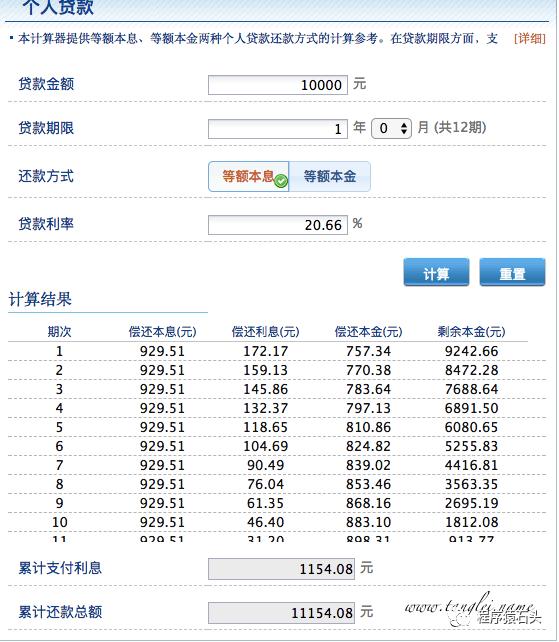Image resolution: width=559 pixels, height=642 pixels.
Task: Click principal value 757.34 in period 1
Action: pyautogui.click(x=369, y=351)
